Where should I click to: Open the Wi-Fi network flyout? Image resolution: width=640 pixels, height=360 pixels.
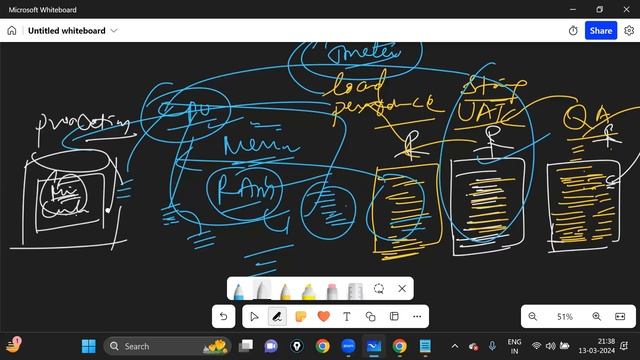536,346
